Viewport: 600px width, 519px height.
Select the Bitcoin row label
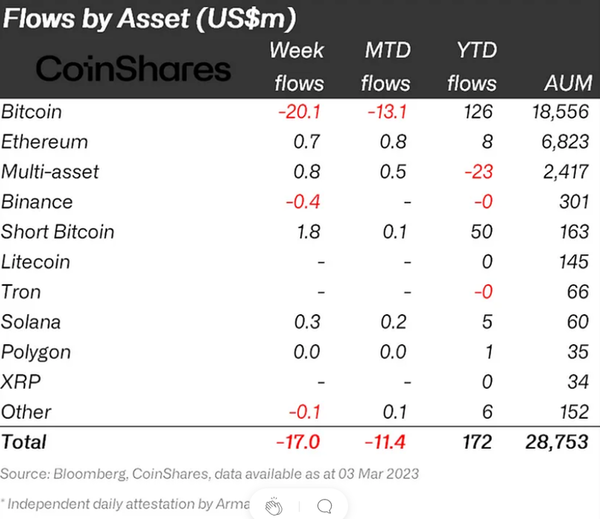tap(32, 112)
